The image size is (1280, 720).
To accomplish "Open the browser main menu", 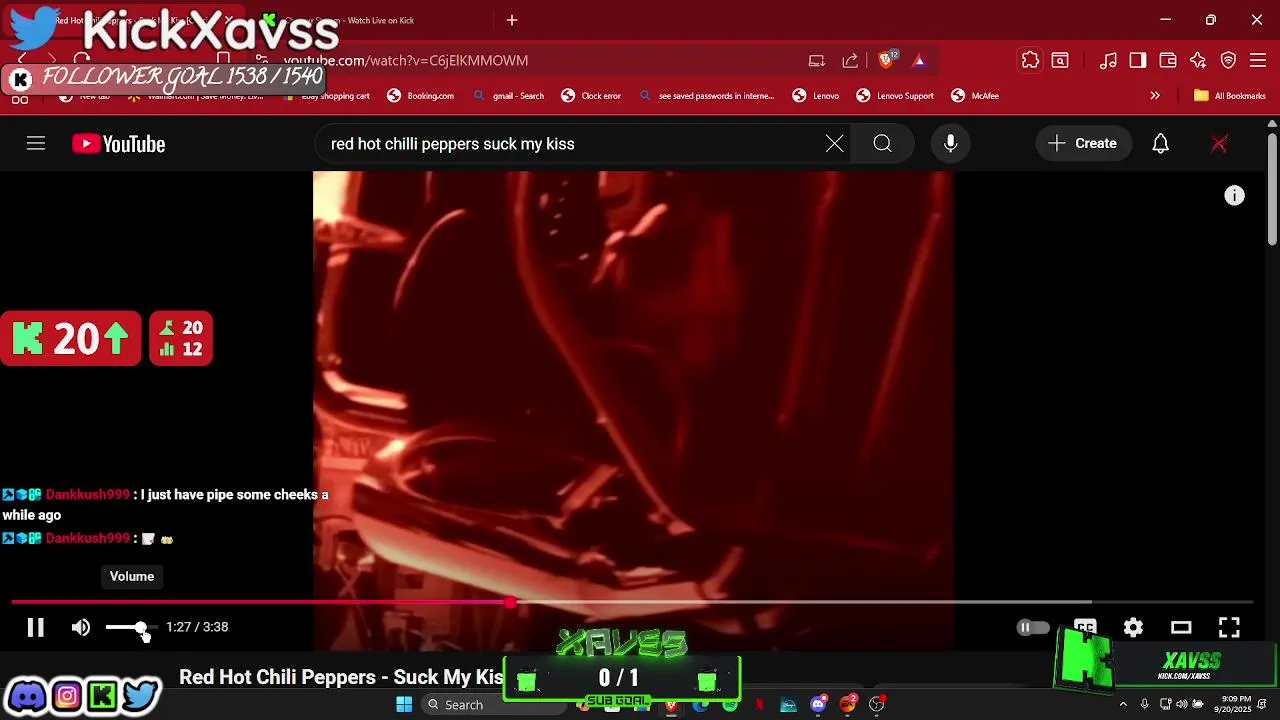I will click(x=1258, y=61).
